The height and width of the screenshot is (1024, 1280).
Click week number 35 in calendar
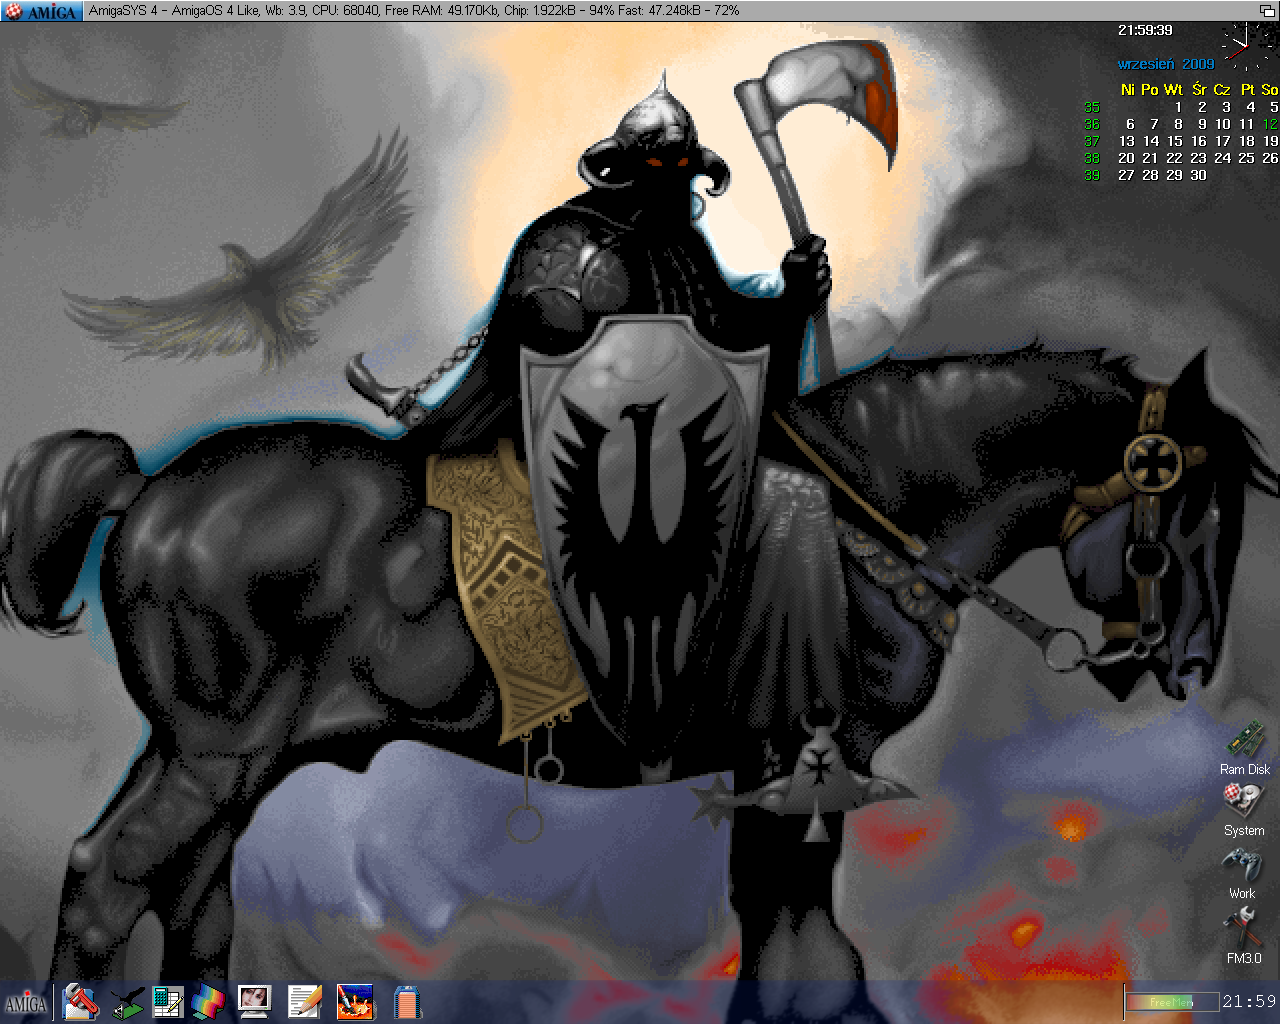(x=1092, y=107)
